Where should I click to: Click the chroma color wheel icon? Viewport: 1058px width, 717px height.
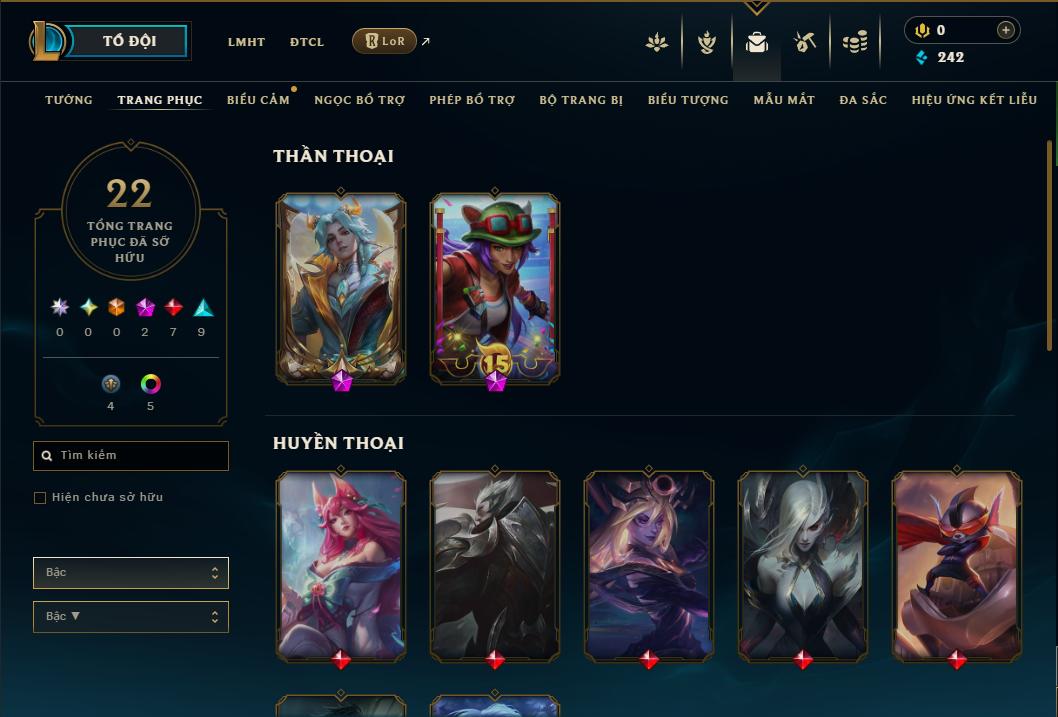150,384
